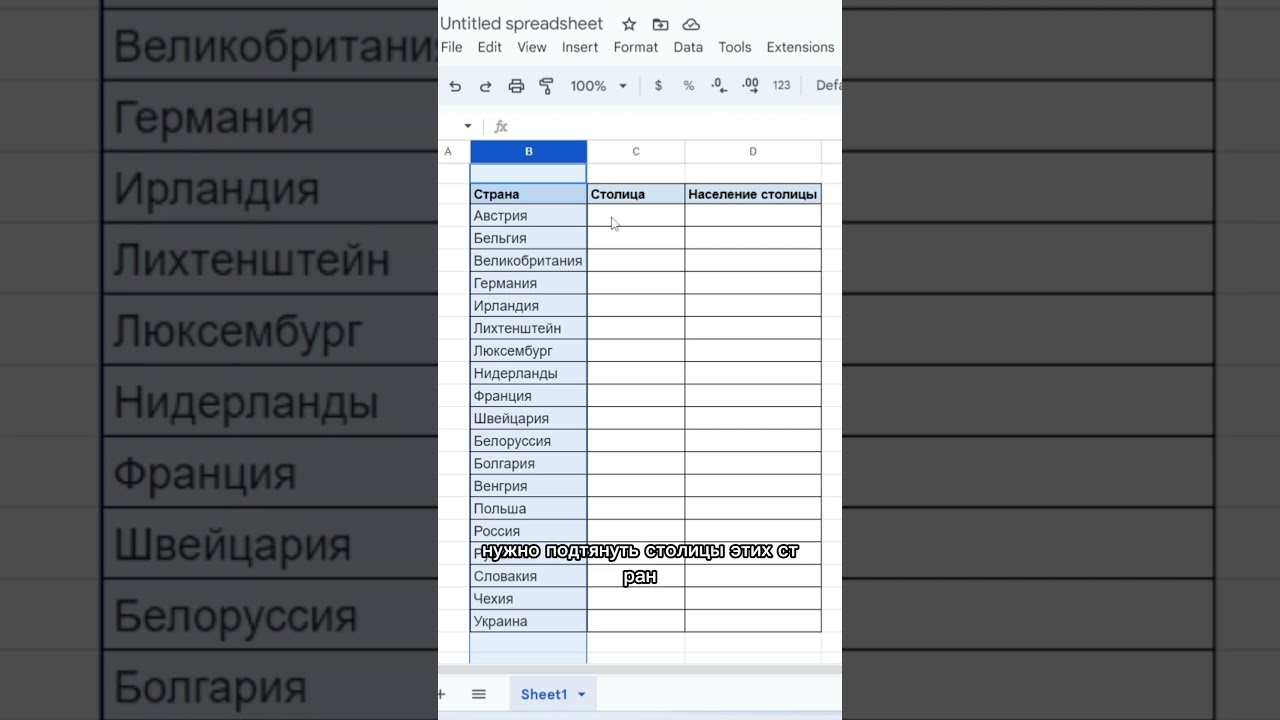Select the Франция cell

point(528,396)
